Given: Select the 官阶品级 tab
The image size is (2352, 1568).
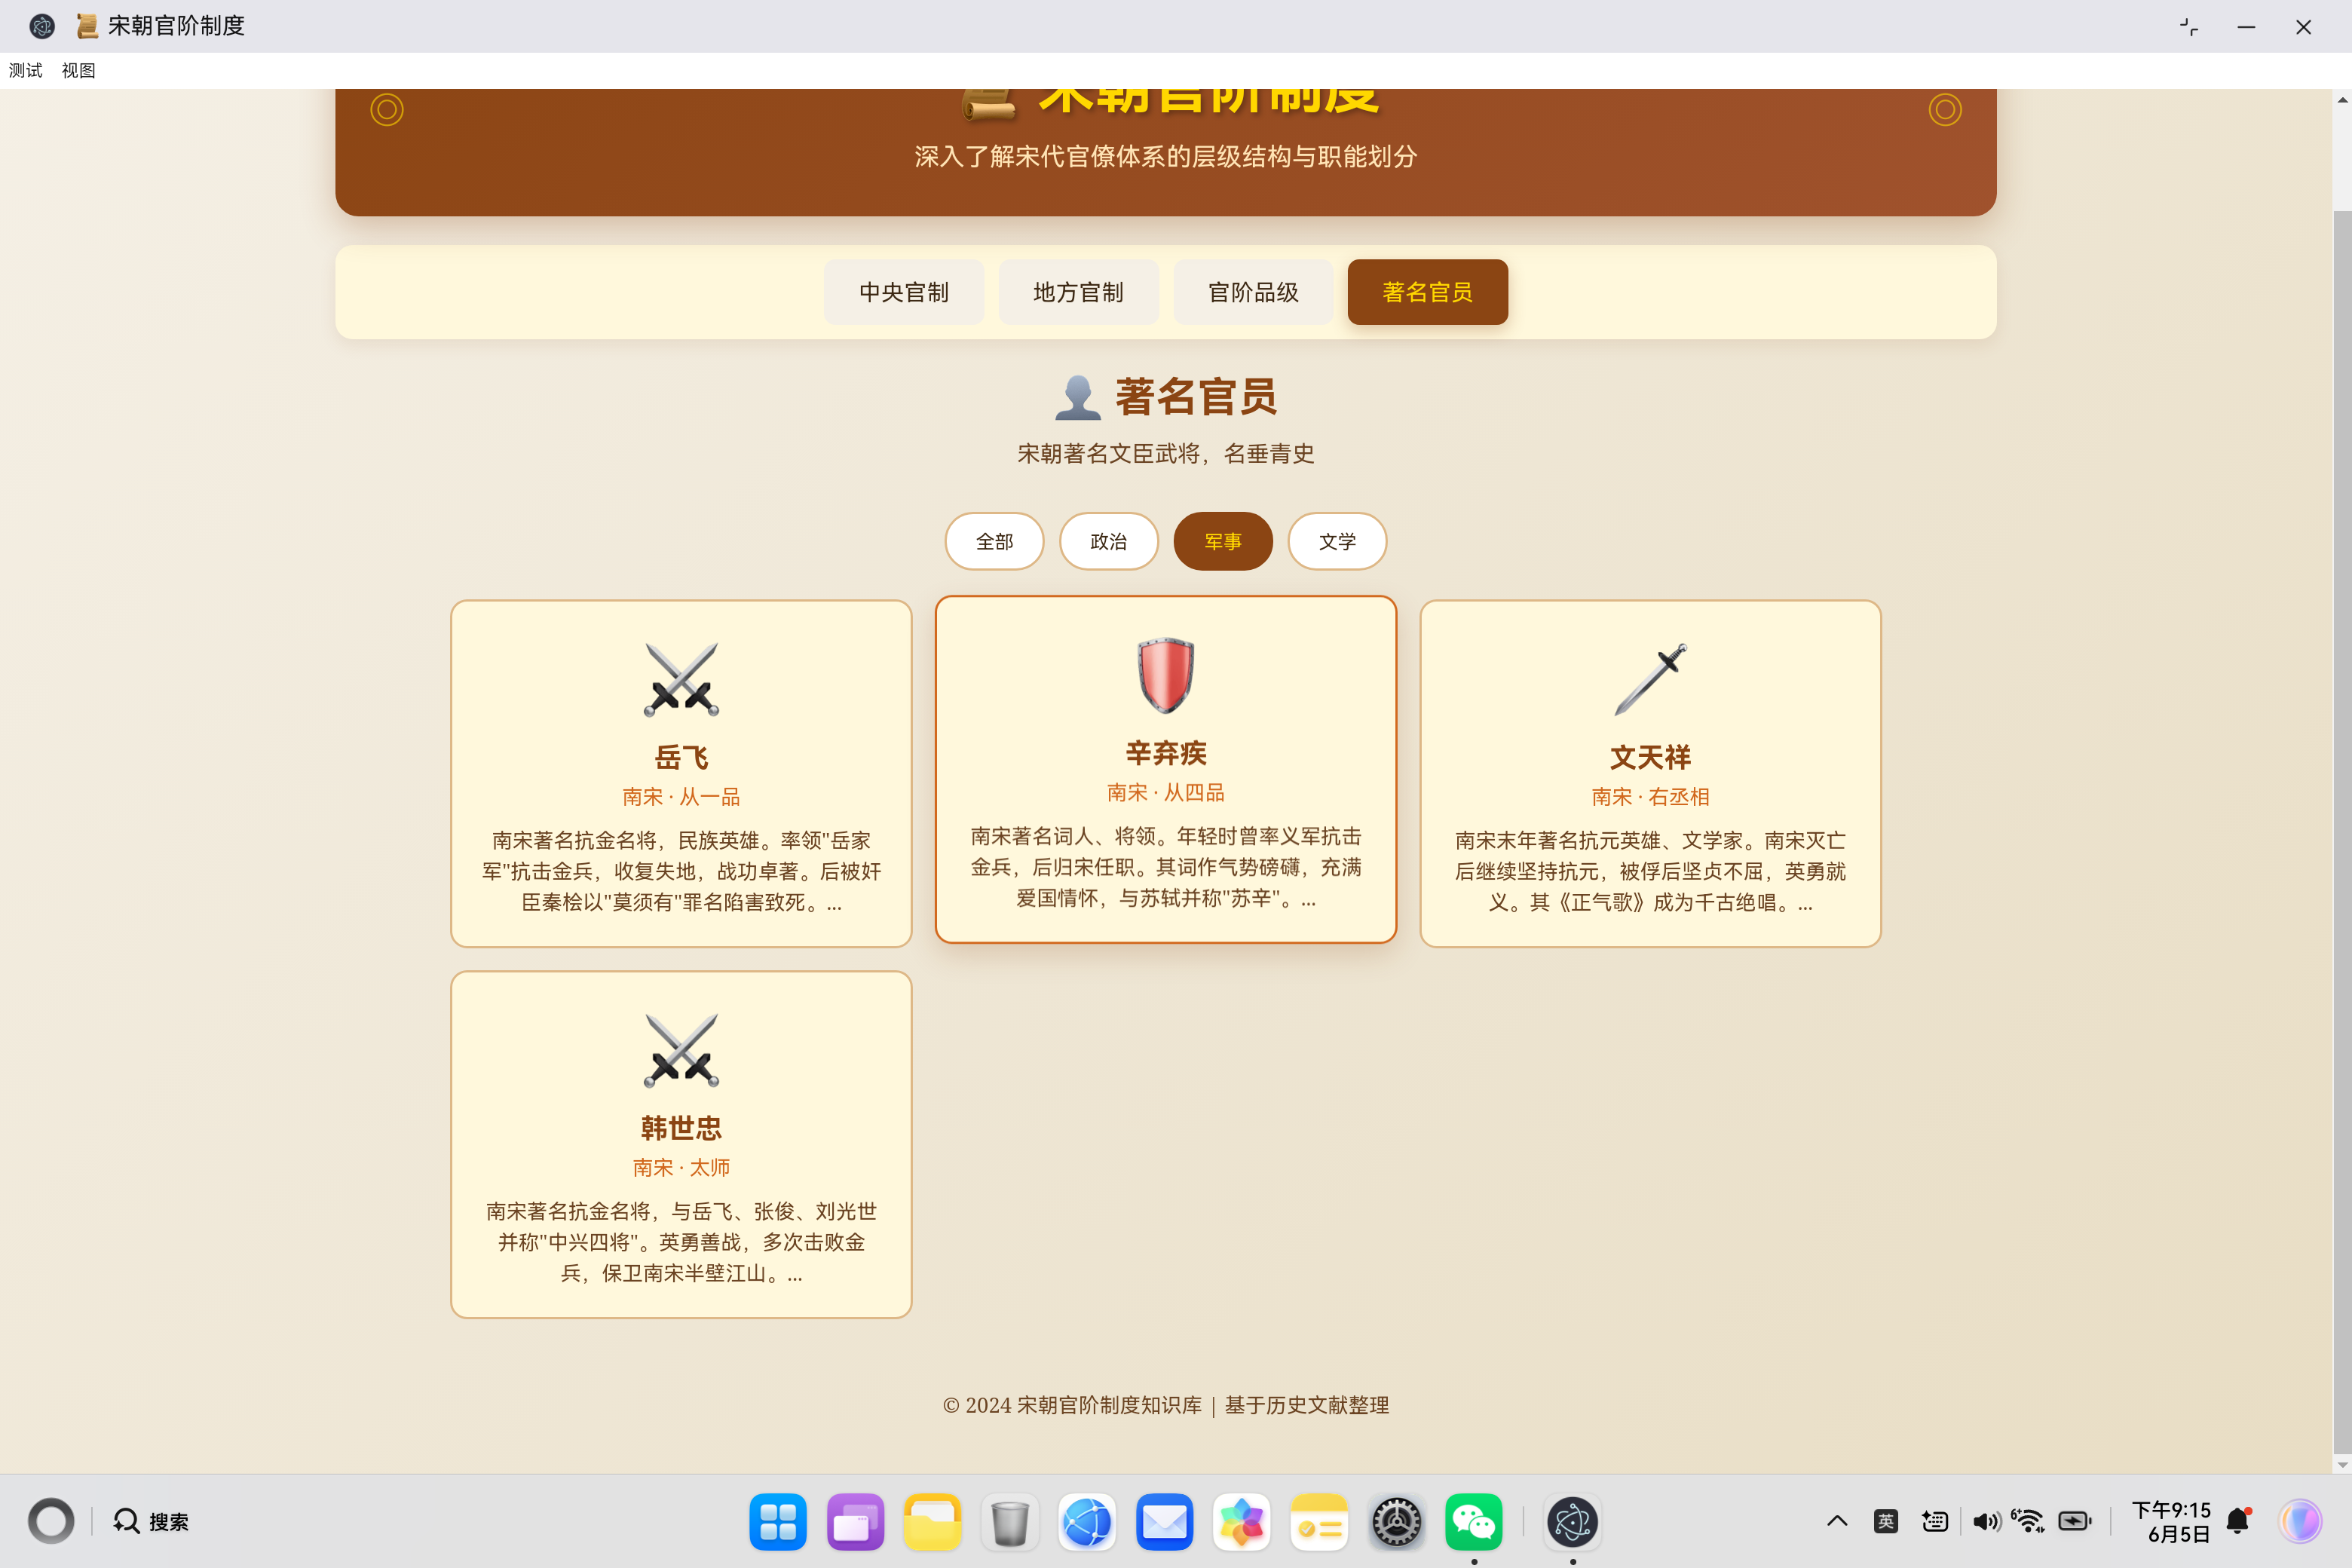Looking at the screenshot, I should [x=1253, y=292].
